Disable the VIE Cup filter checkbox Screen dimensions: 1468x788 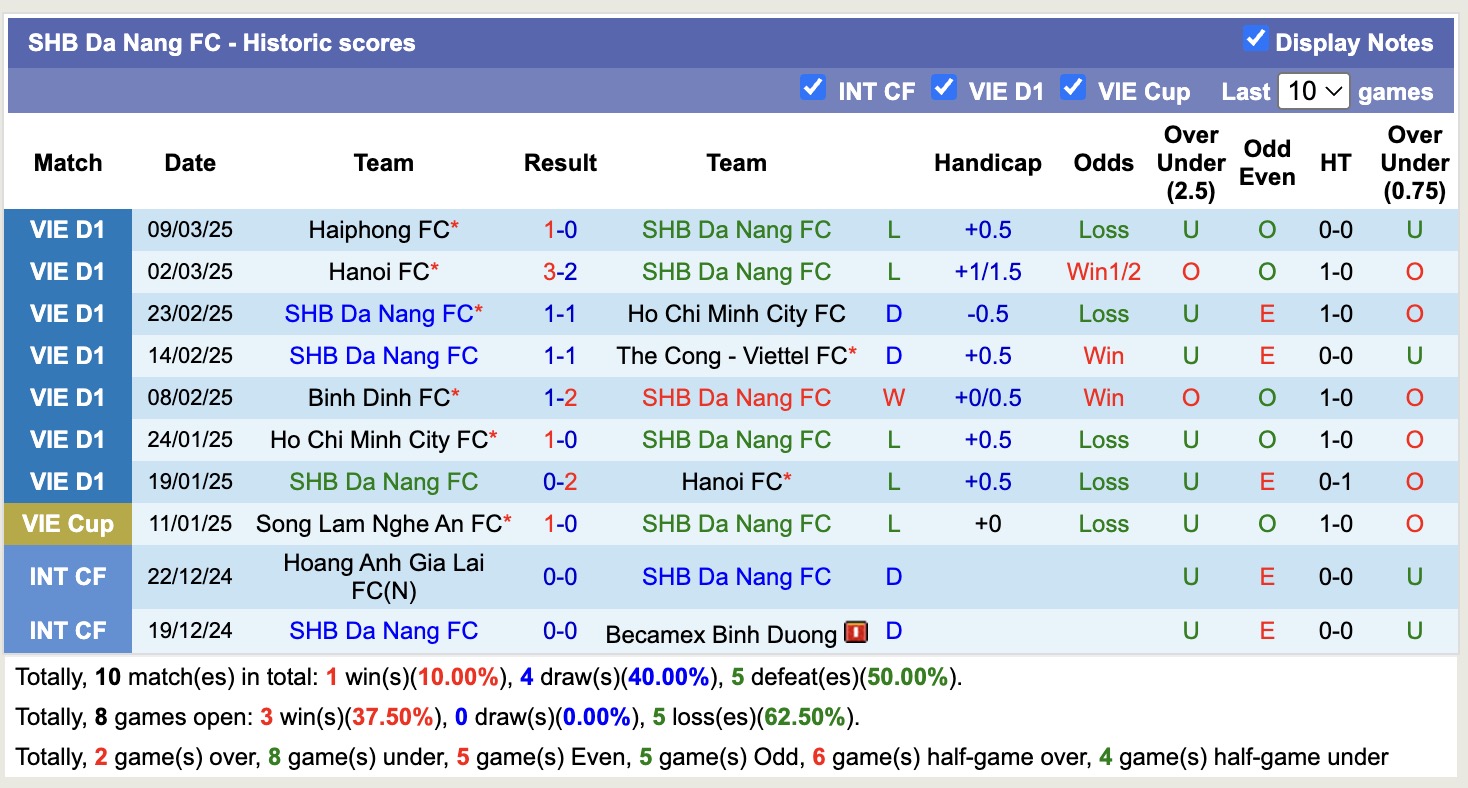point(1073,88)
